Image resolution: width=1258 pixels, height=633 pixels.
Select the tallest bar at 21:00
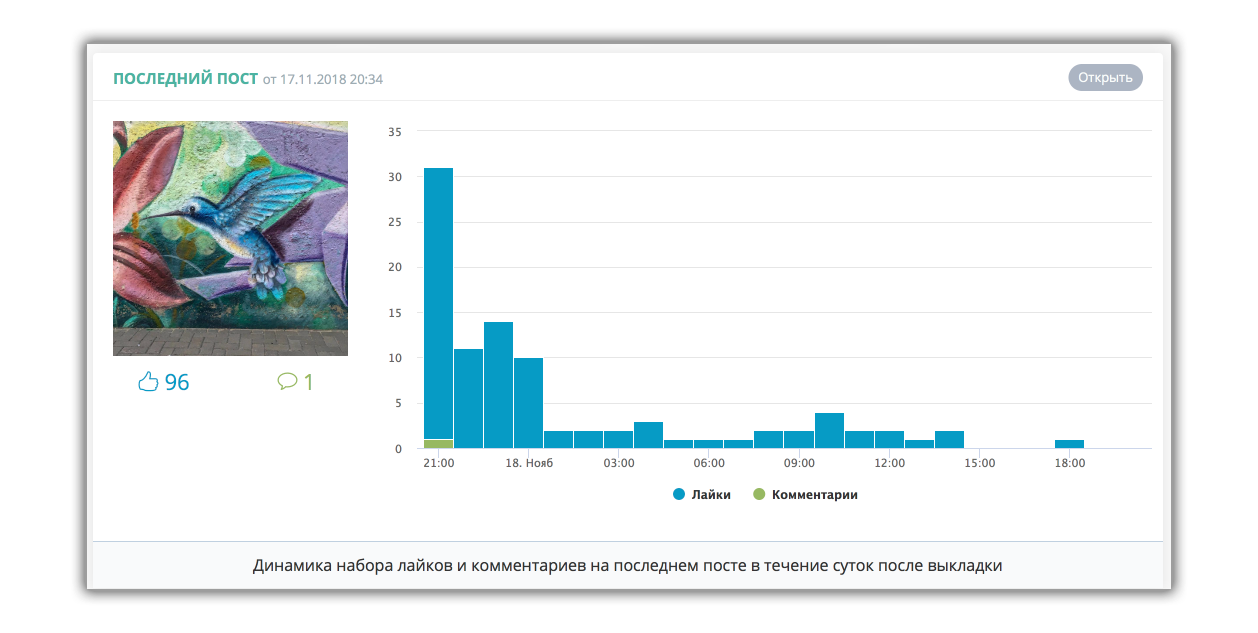pos(438,304)
